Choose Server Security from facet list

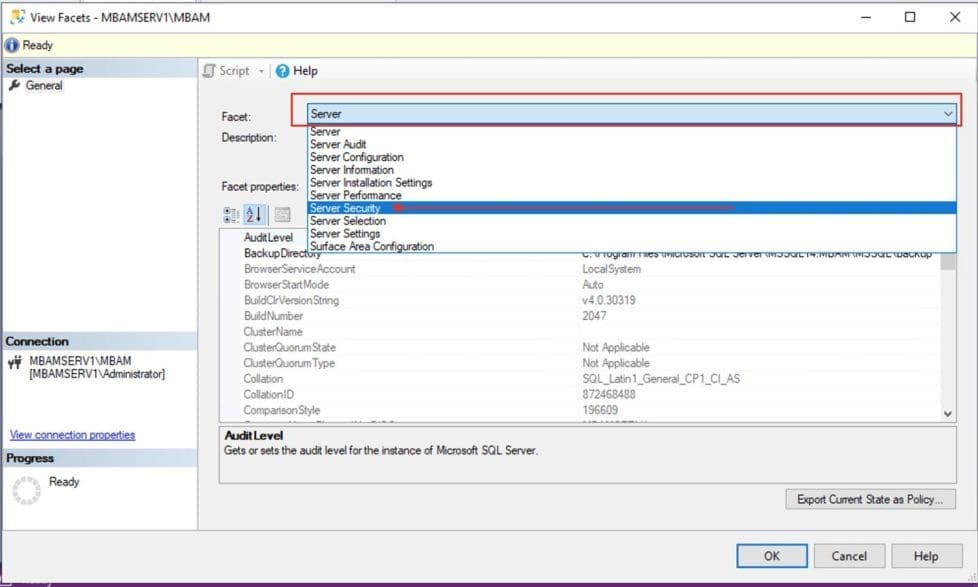click(345, 208)
